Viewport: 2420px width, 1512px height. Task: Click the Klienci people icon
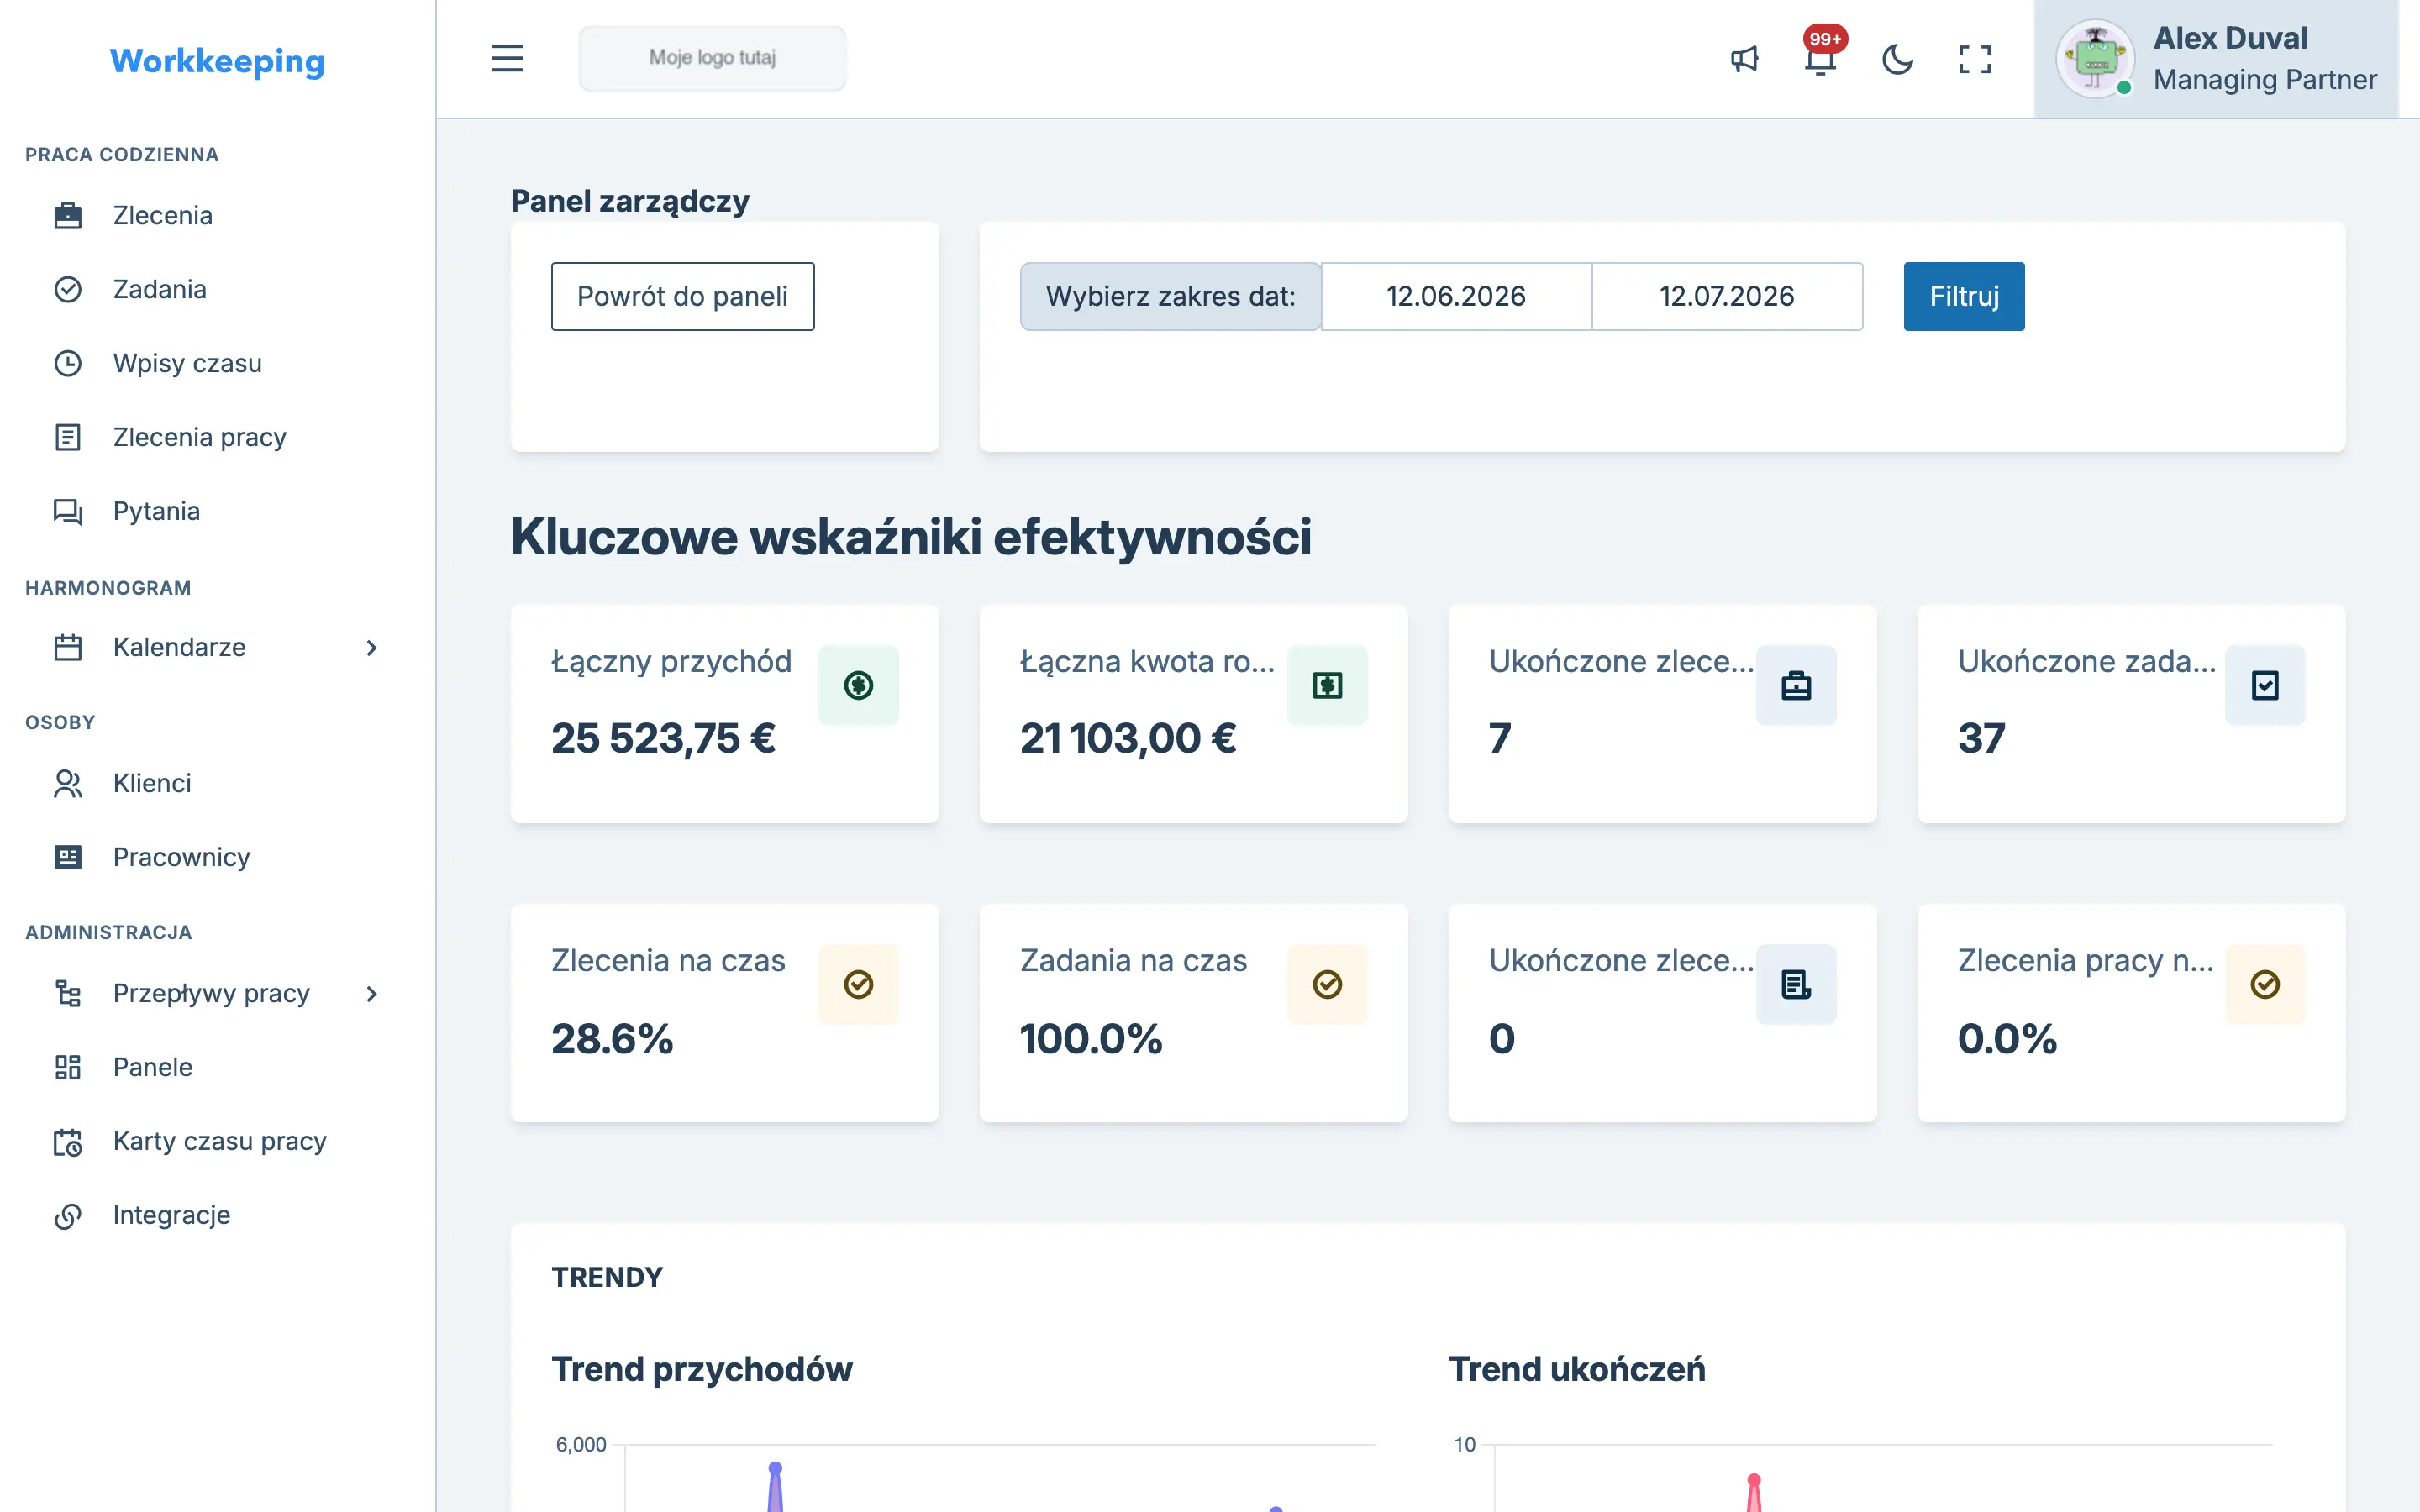pyautogui.click(x=68, y=783)
